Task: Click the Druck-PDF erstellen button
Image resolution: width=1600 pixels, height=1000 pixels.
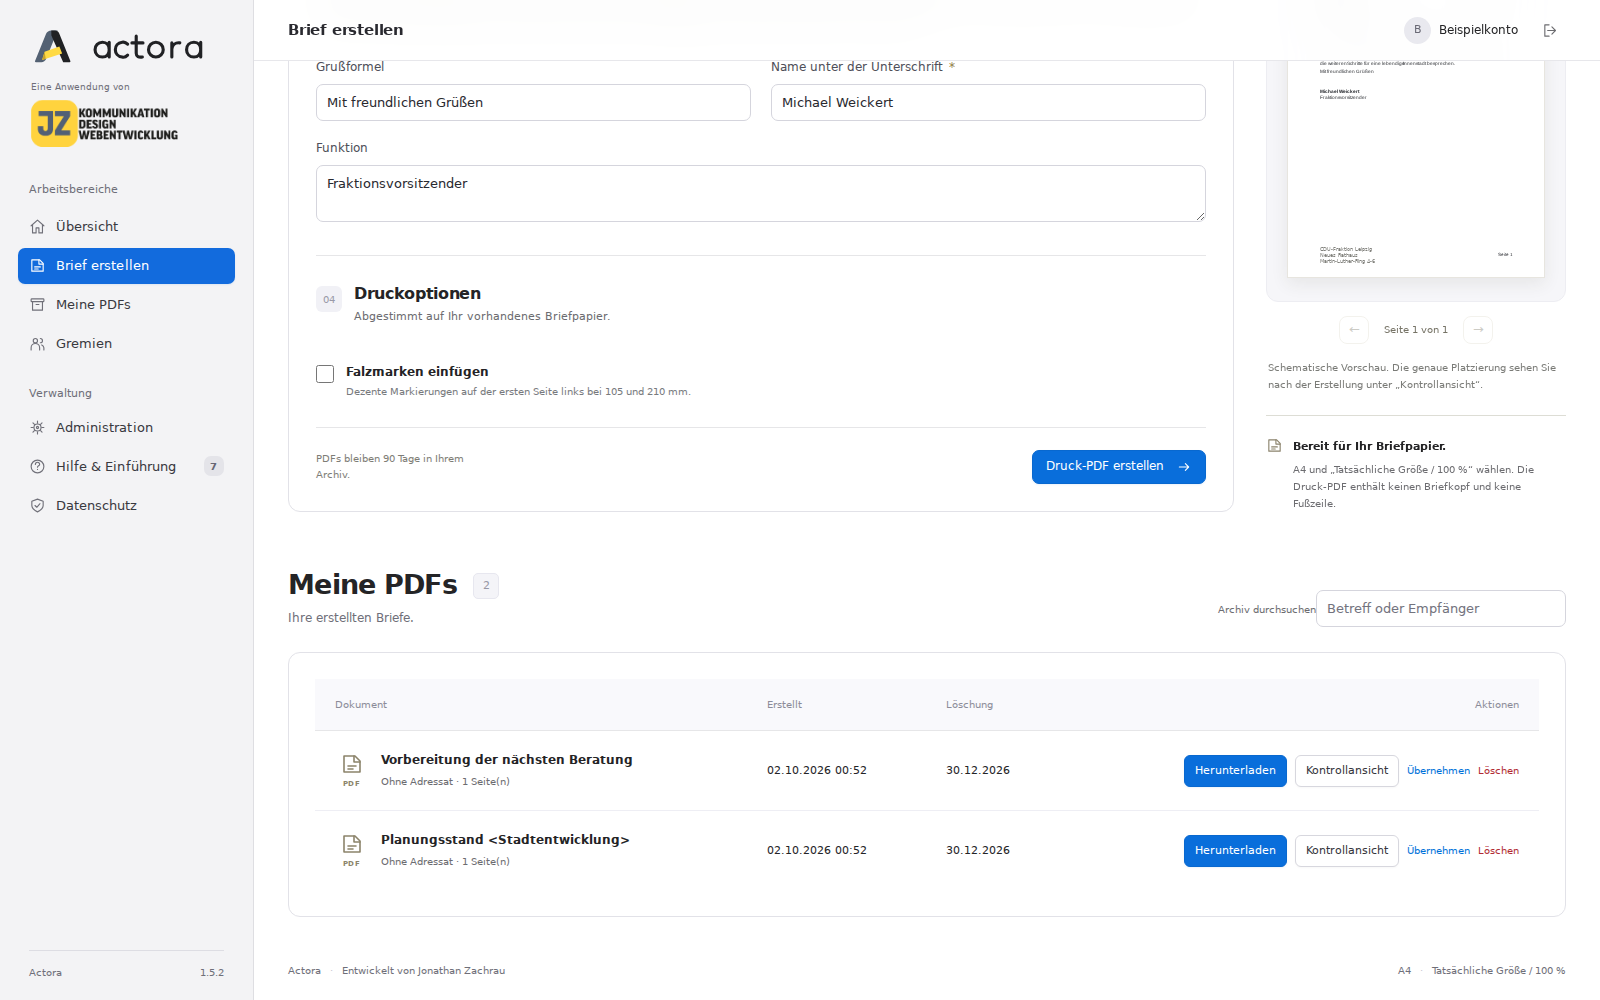Action: (x=1118, y=467)
